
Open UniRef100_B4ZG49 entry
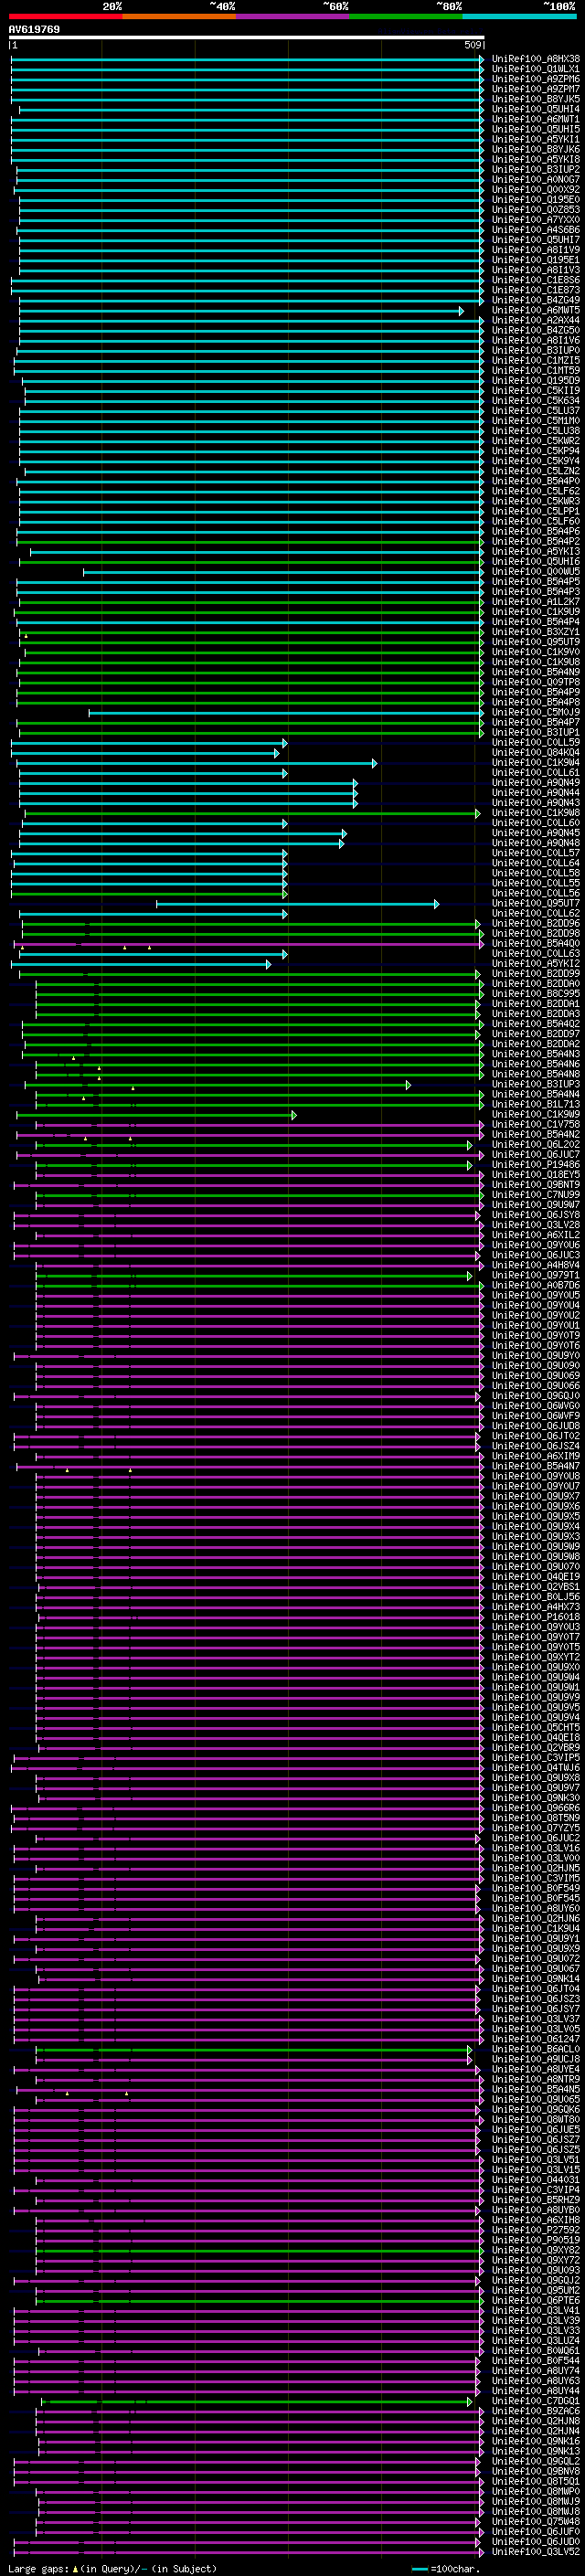tap(536, 300)
